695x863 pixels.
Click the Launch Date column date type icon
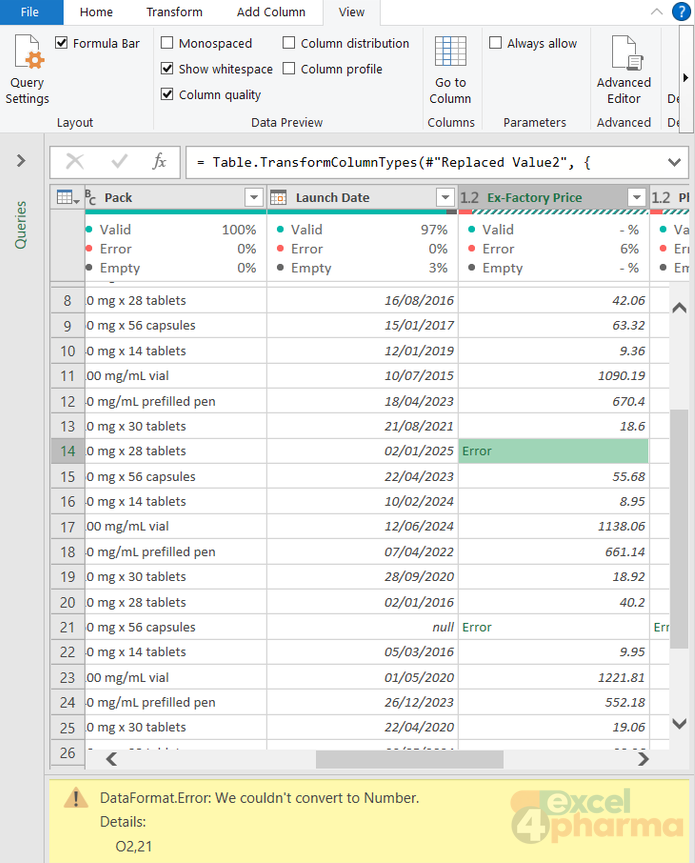click(278, 197)
